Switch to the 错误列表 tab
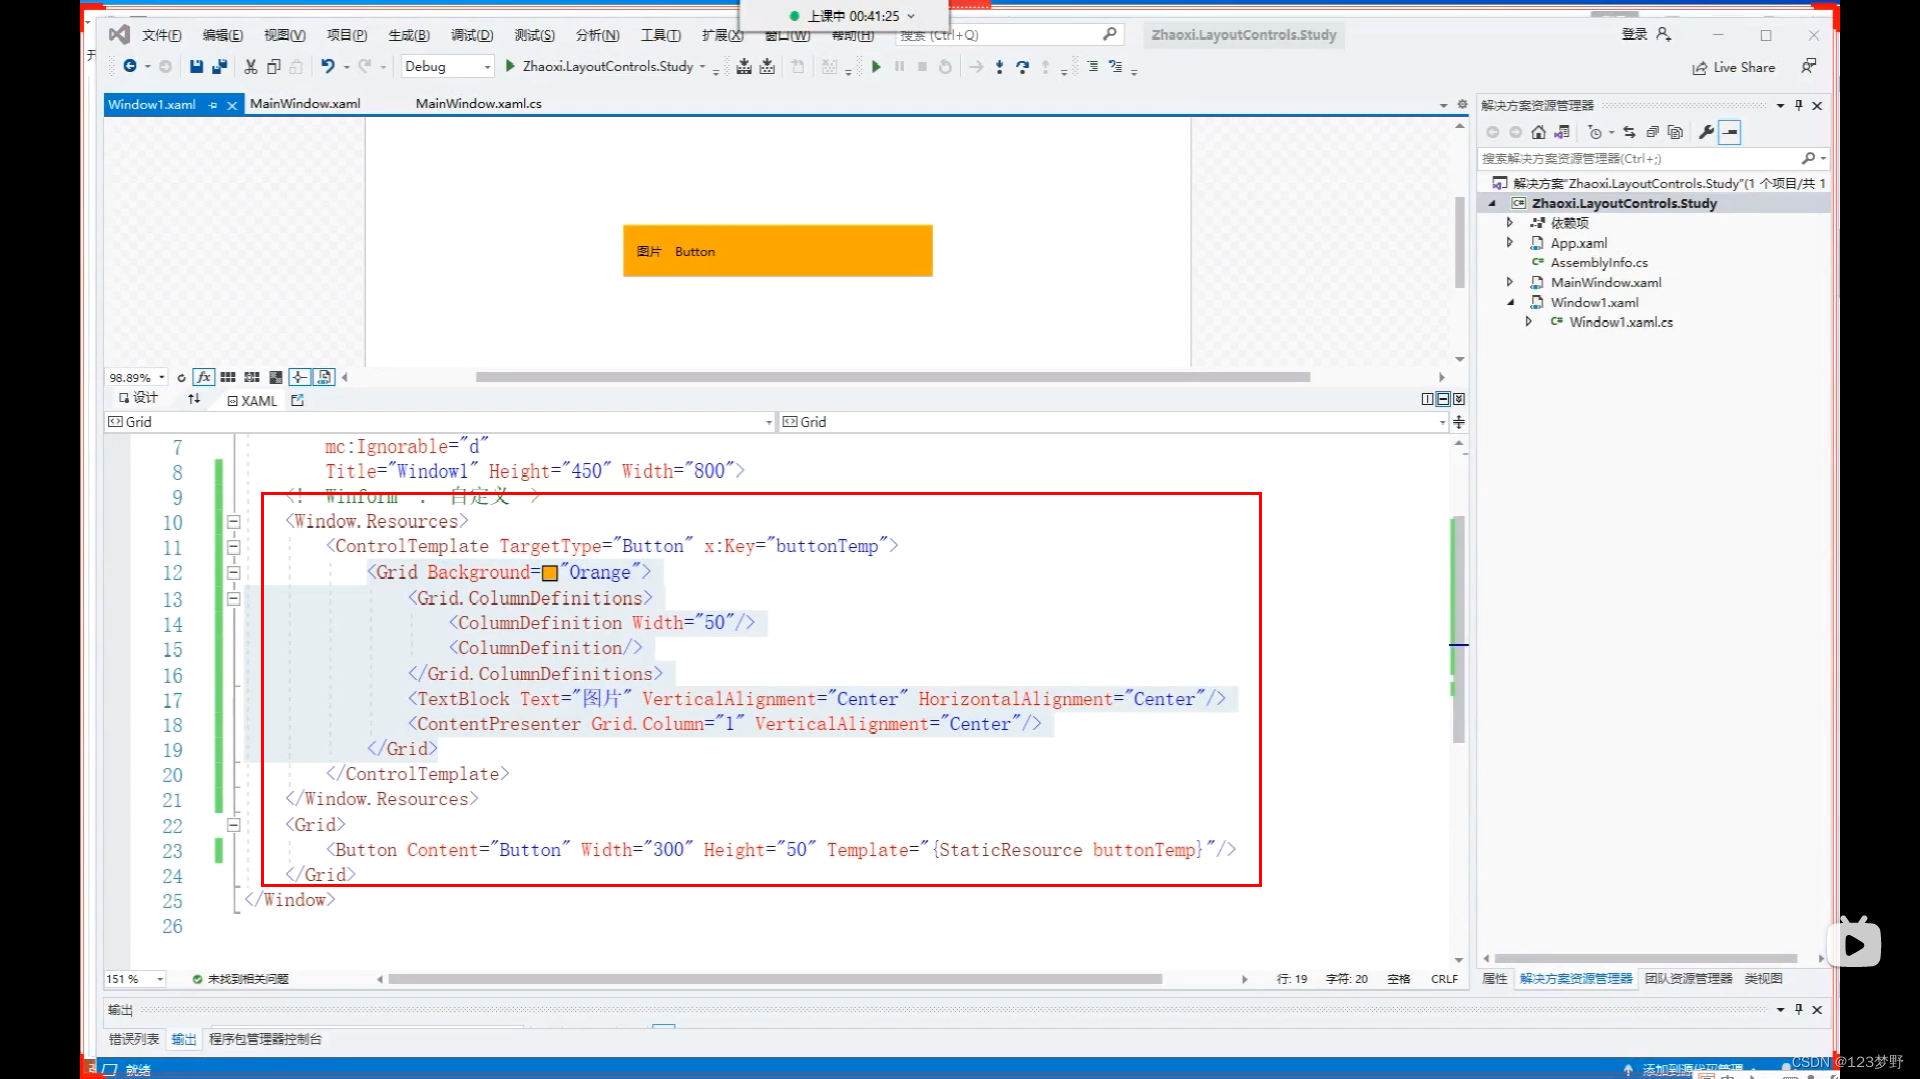 (x=134, y=1039)
